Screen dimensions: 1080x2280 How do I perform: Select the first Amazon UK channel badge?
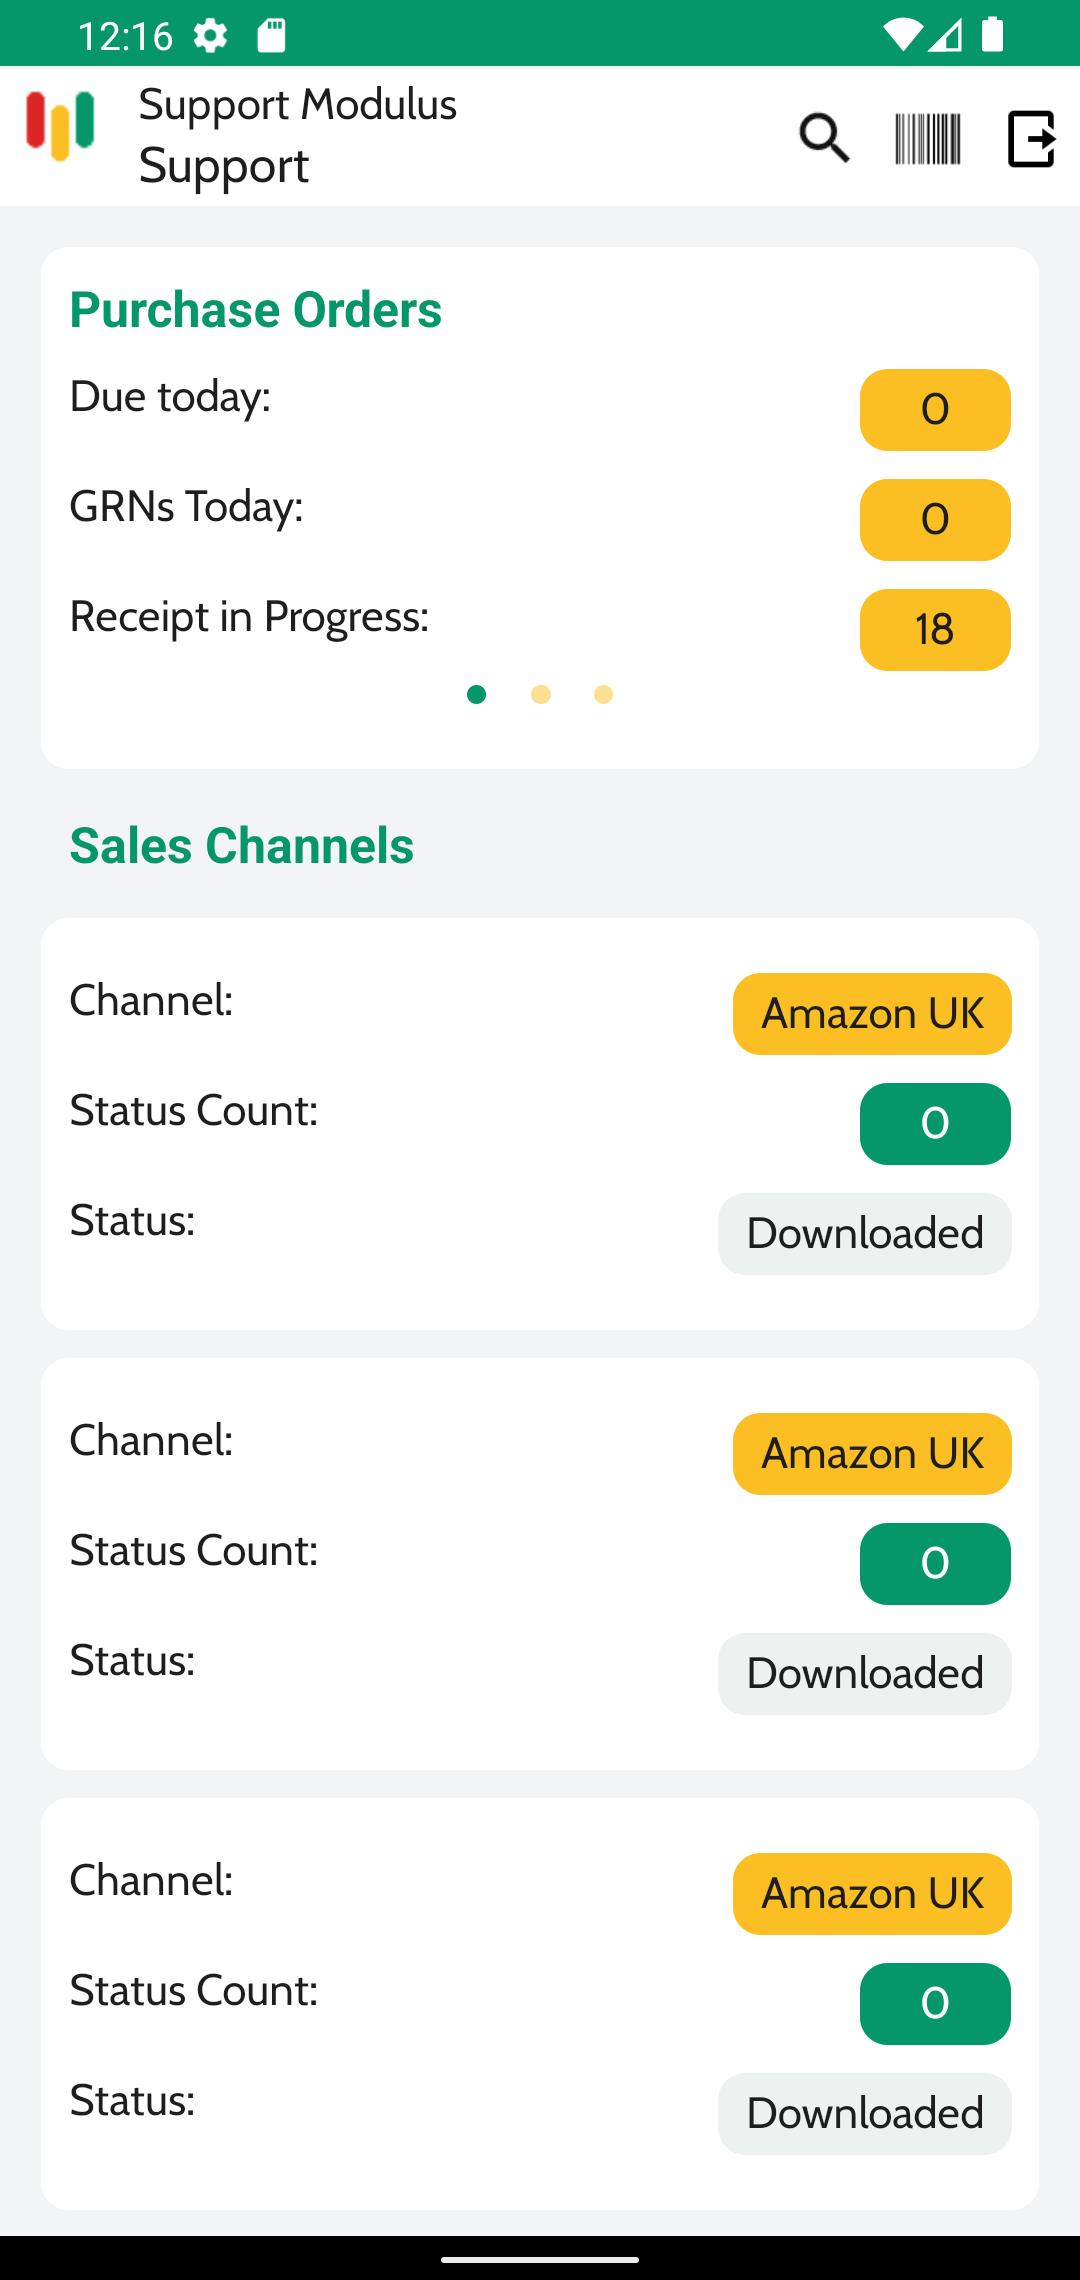872,1014
